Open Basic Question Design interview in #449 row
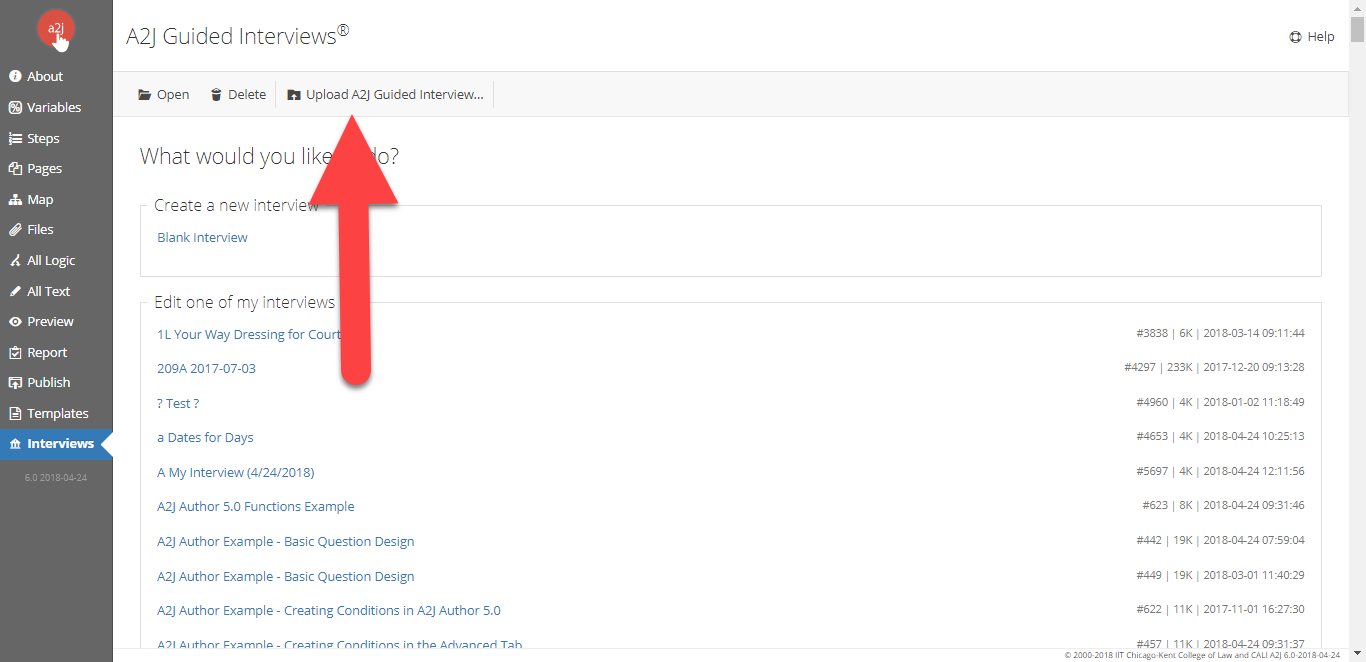1366x662 pixels. [x=286, y=576]
